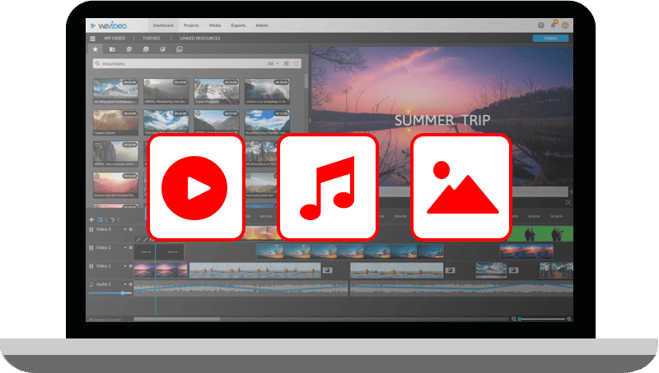
Task: Click the notification bell icon
Action: point(554,25)
